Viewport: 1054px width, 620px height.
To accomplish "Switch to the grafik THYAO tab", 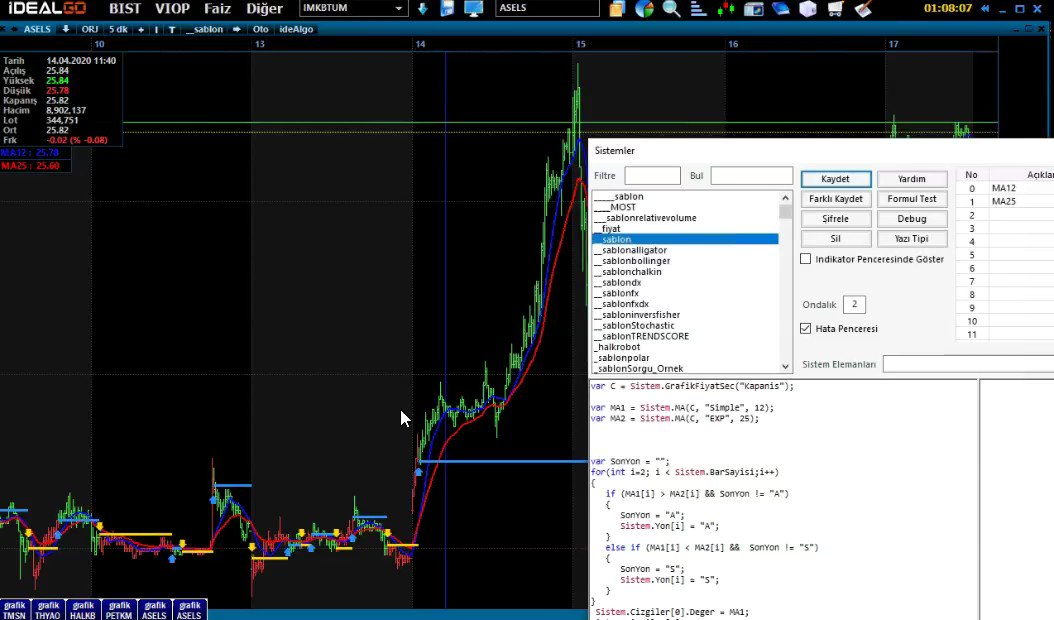I will tap(48, 610).
